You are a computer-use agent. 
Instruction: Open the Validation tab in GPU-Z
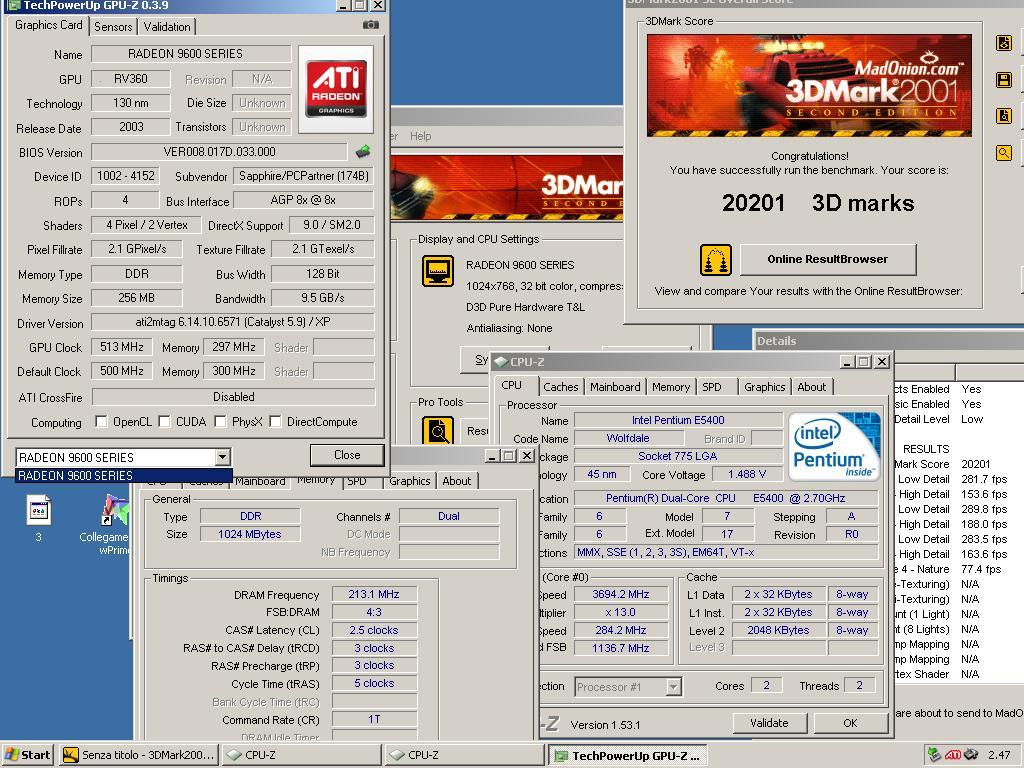click(x=167, y=27)
